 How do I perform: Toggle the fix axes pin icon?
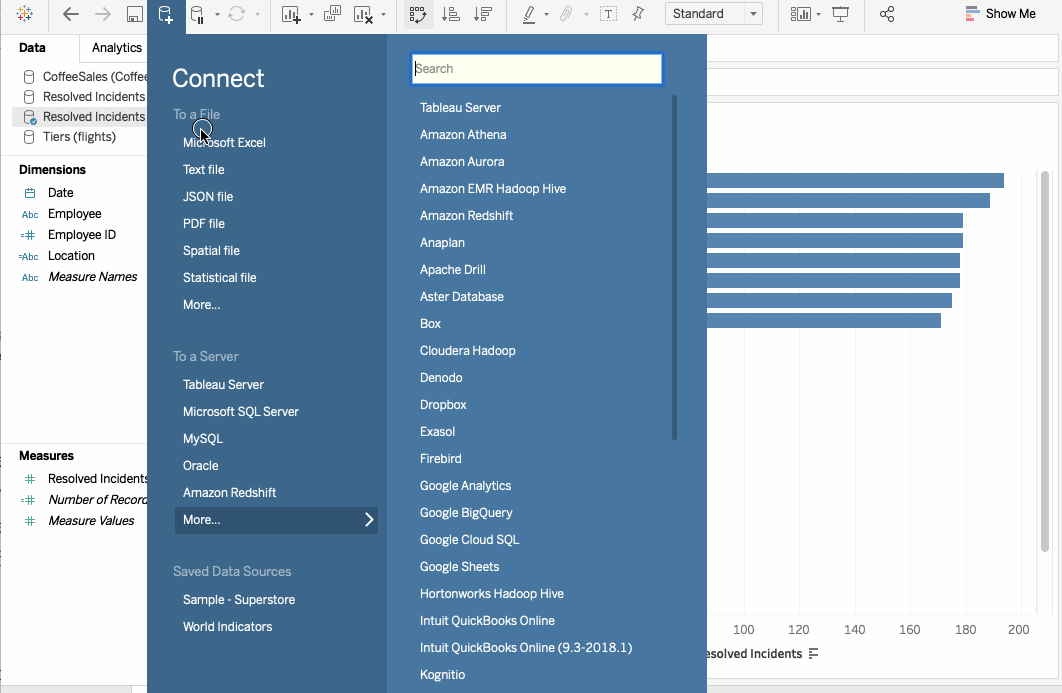pos(638,14)
